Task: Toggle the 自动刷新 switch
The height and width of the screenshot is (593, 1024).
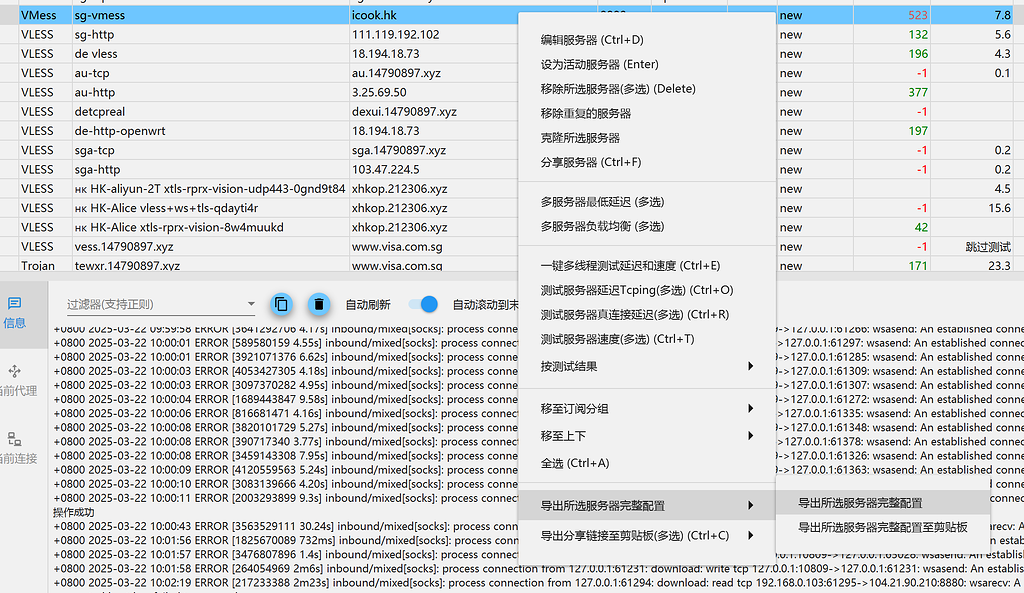Action: pyautogui.click(x=423, y=304)
